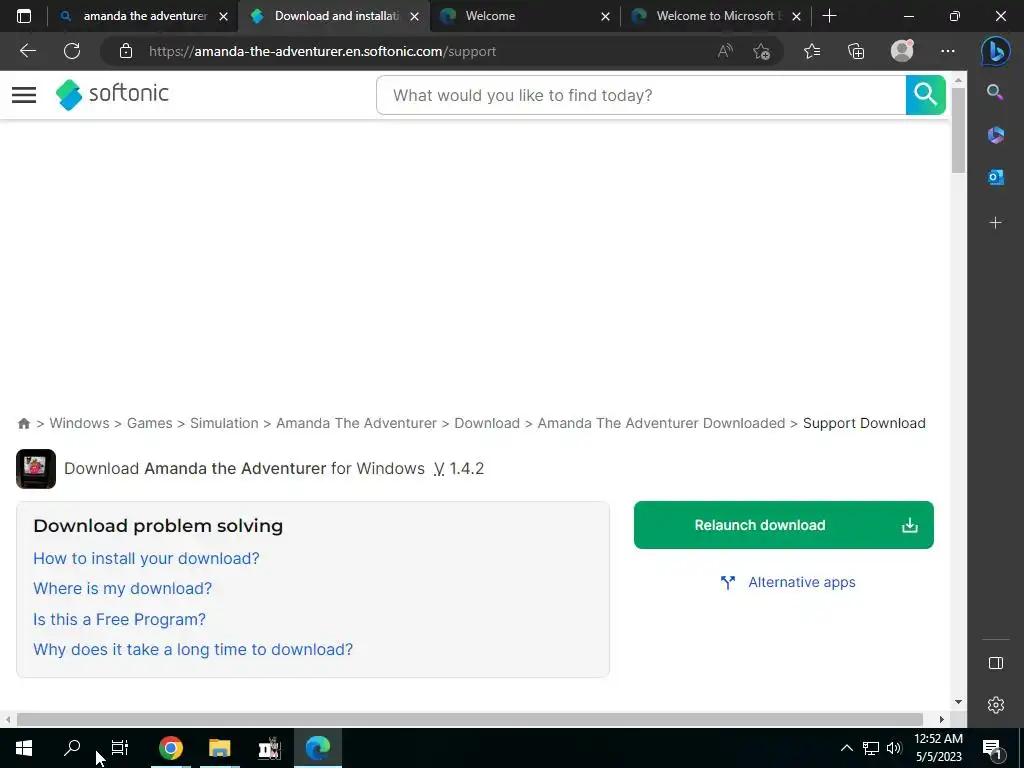
Task: Click the browser back arrow
Action: click(27, 51)
